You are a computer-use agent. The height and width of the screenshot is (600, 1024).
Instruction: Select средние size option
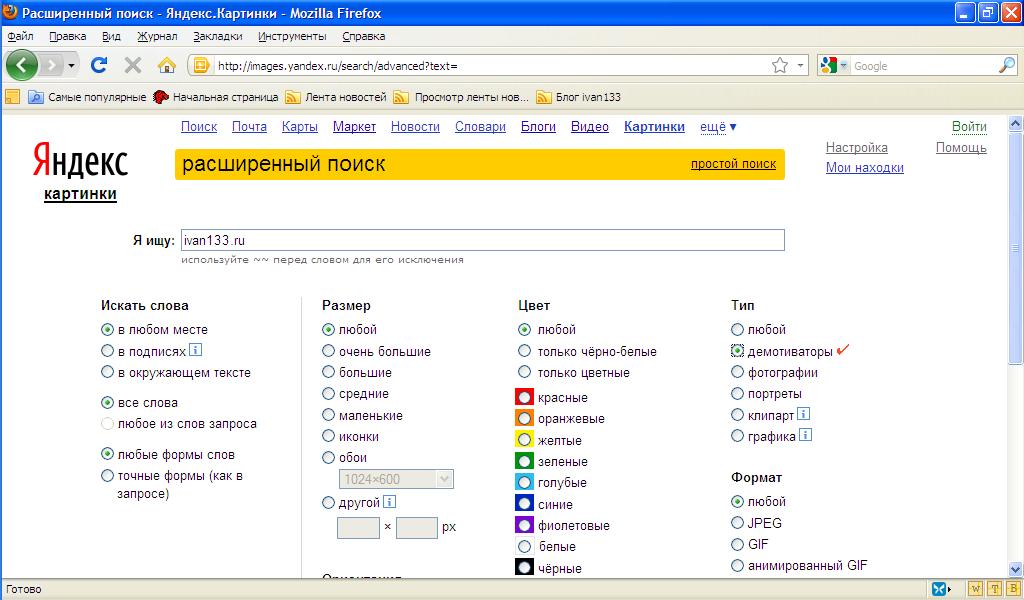point(328,394)
